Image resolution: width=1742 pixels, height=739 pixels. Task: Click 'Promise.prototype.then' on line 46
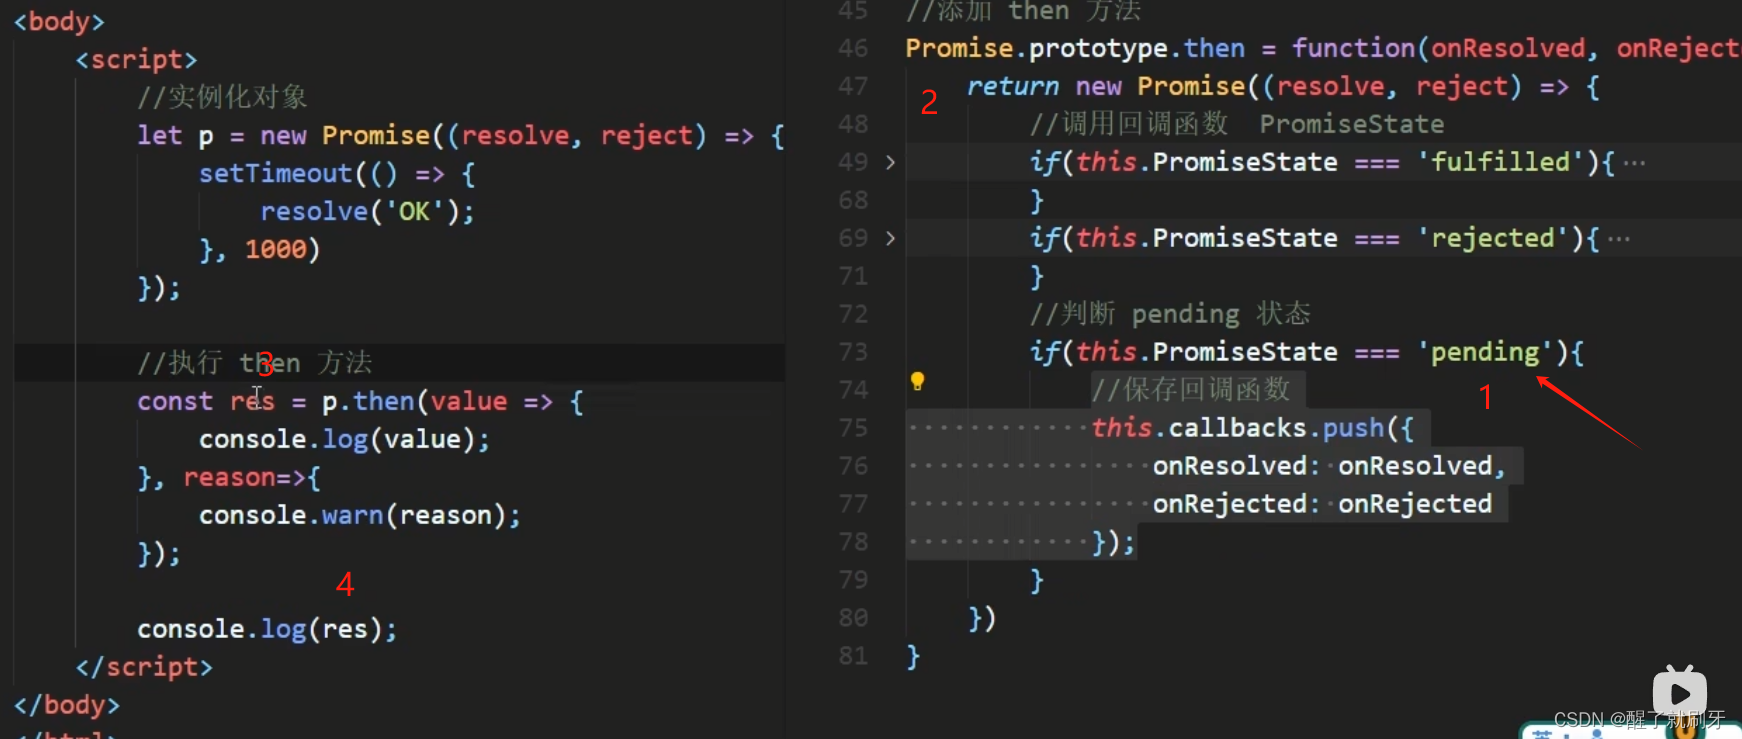click(x=1075, y=48)
